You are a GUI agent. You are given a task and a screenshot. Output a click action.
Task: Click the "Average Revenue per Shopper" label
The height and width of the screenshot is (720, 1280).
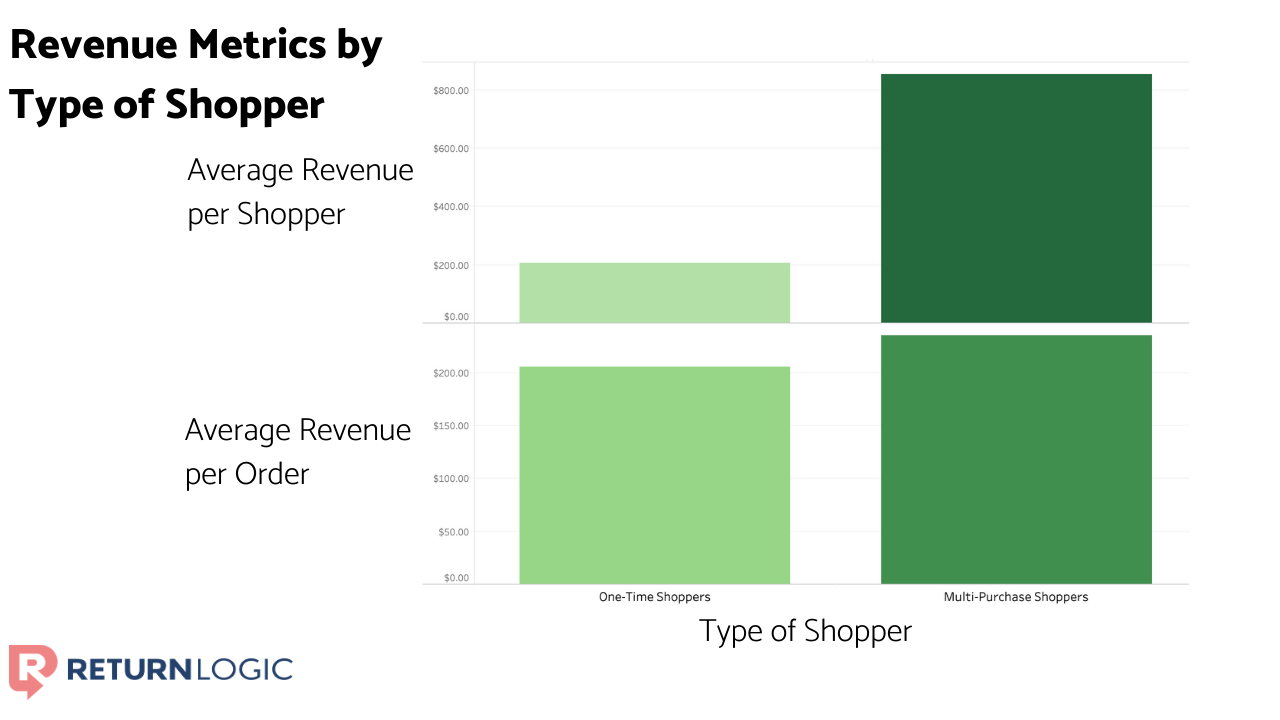click(300, 191)
